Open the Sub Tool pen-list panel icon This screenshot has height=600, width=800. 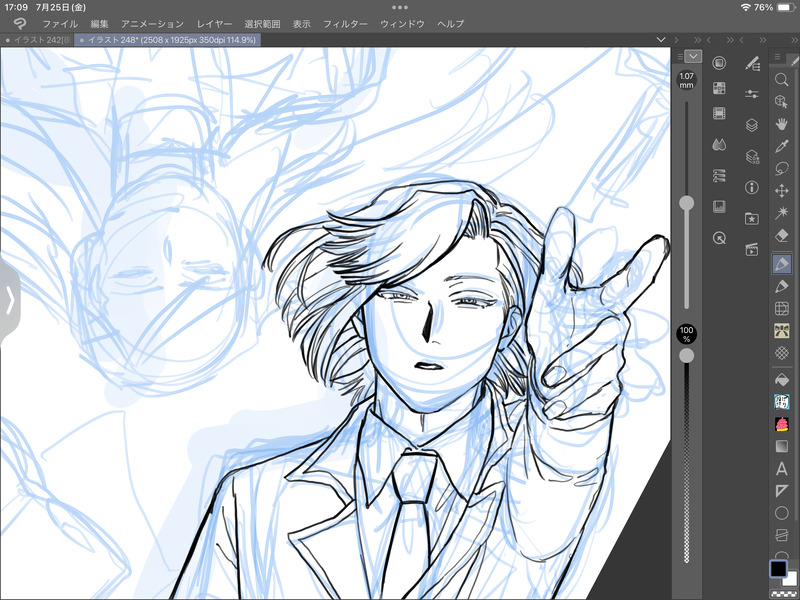[x=752, y=63]
